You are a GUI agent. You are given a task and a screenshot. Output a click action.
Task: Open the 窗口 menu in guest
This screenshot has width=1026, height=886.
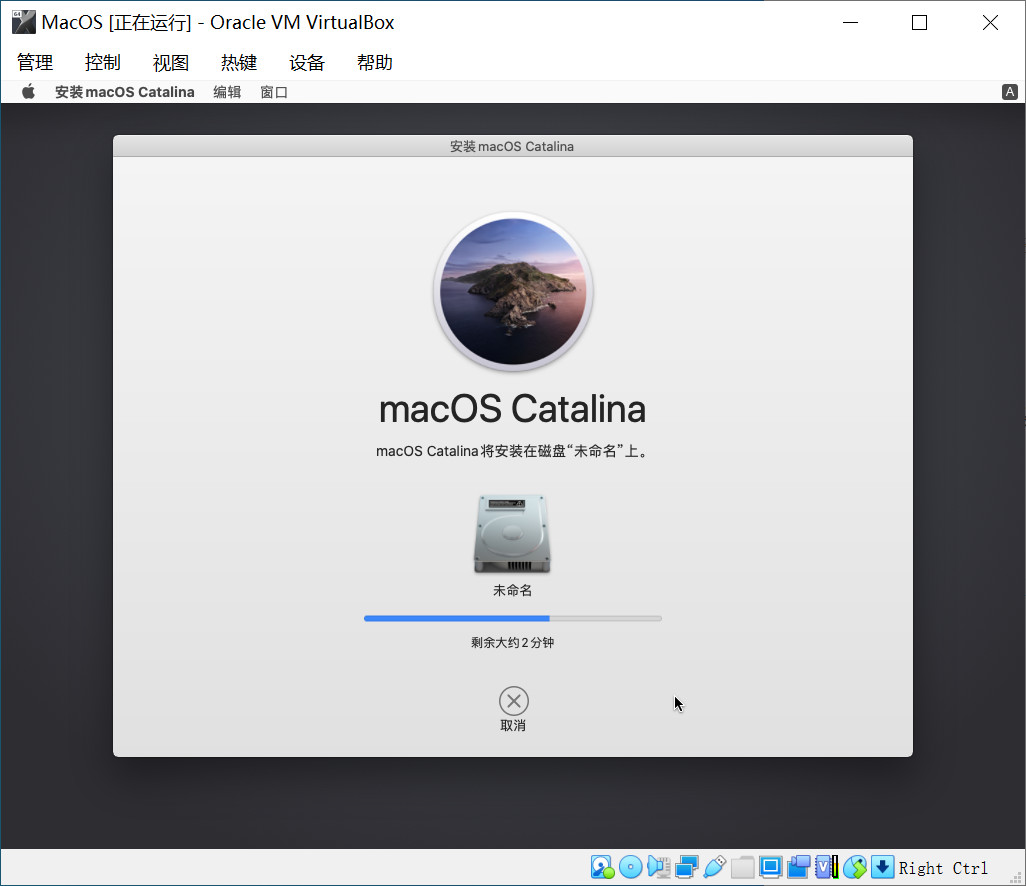point(274,92)
